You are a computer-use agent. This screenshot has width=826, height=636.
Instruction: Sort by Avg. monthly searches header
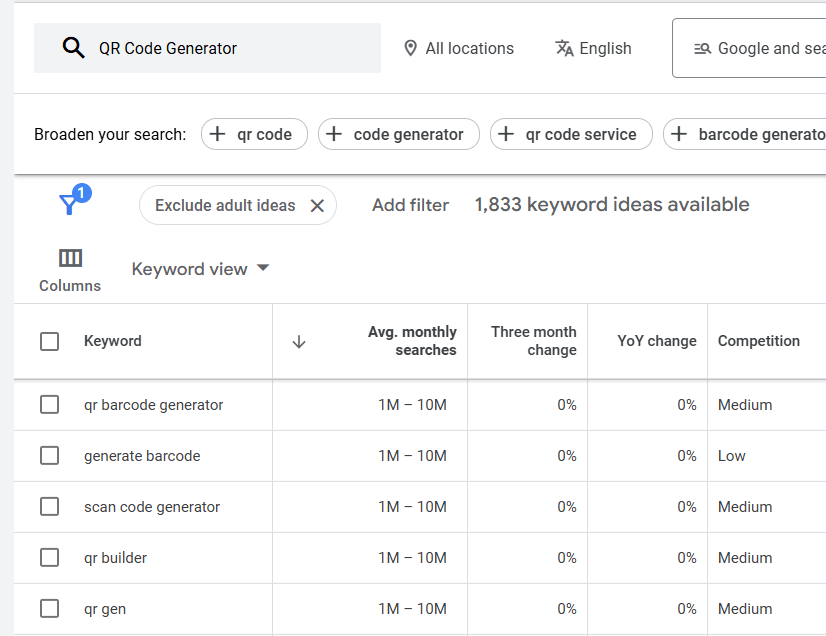click(x=412, y=341)
